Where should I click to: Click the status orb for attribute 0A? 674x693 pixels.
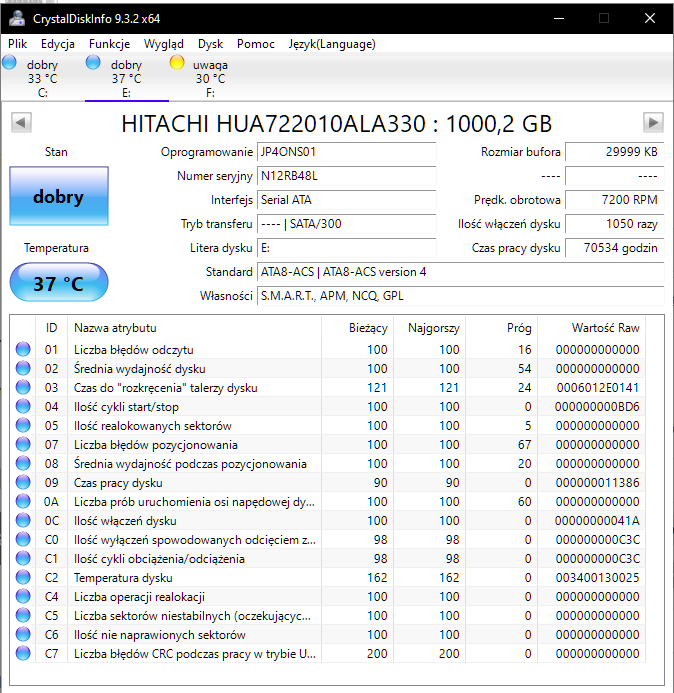click(x=23, y=501)
